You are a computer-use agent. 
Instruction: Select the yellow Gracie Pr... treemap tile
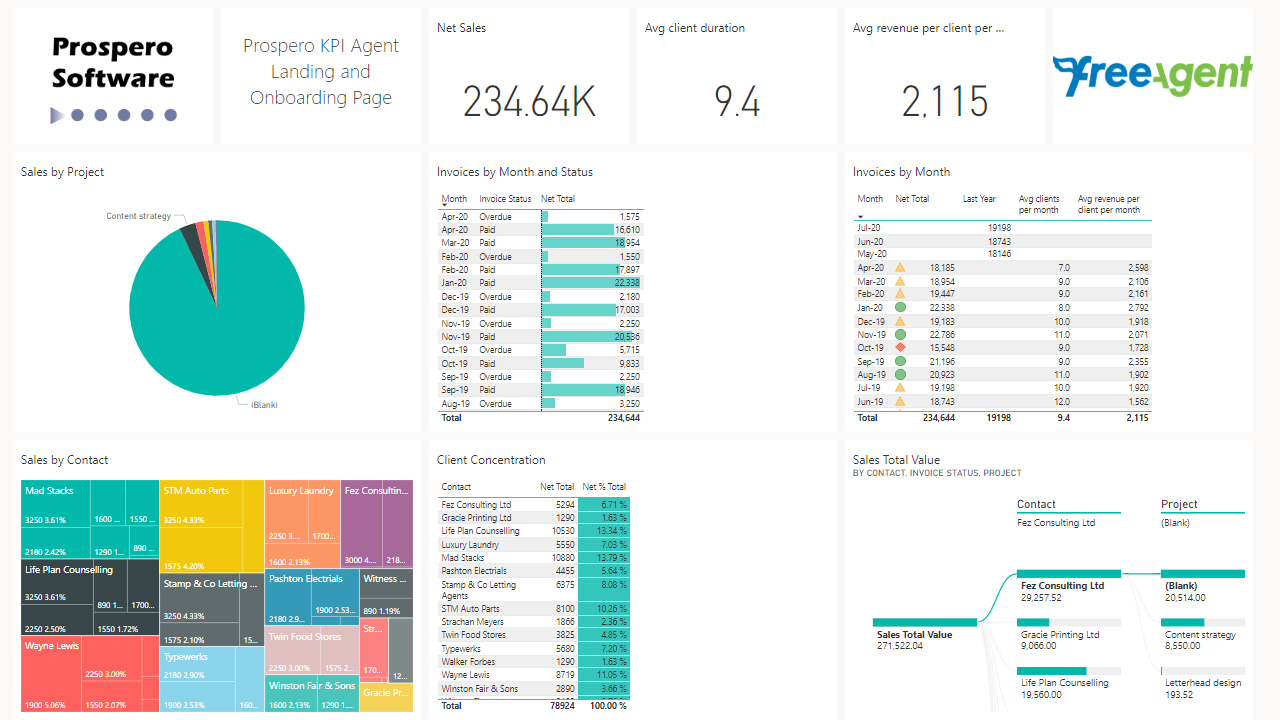click(386, 697)
